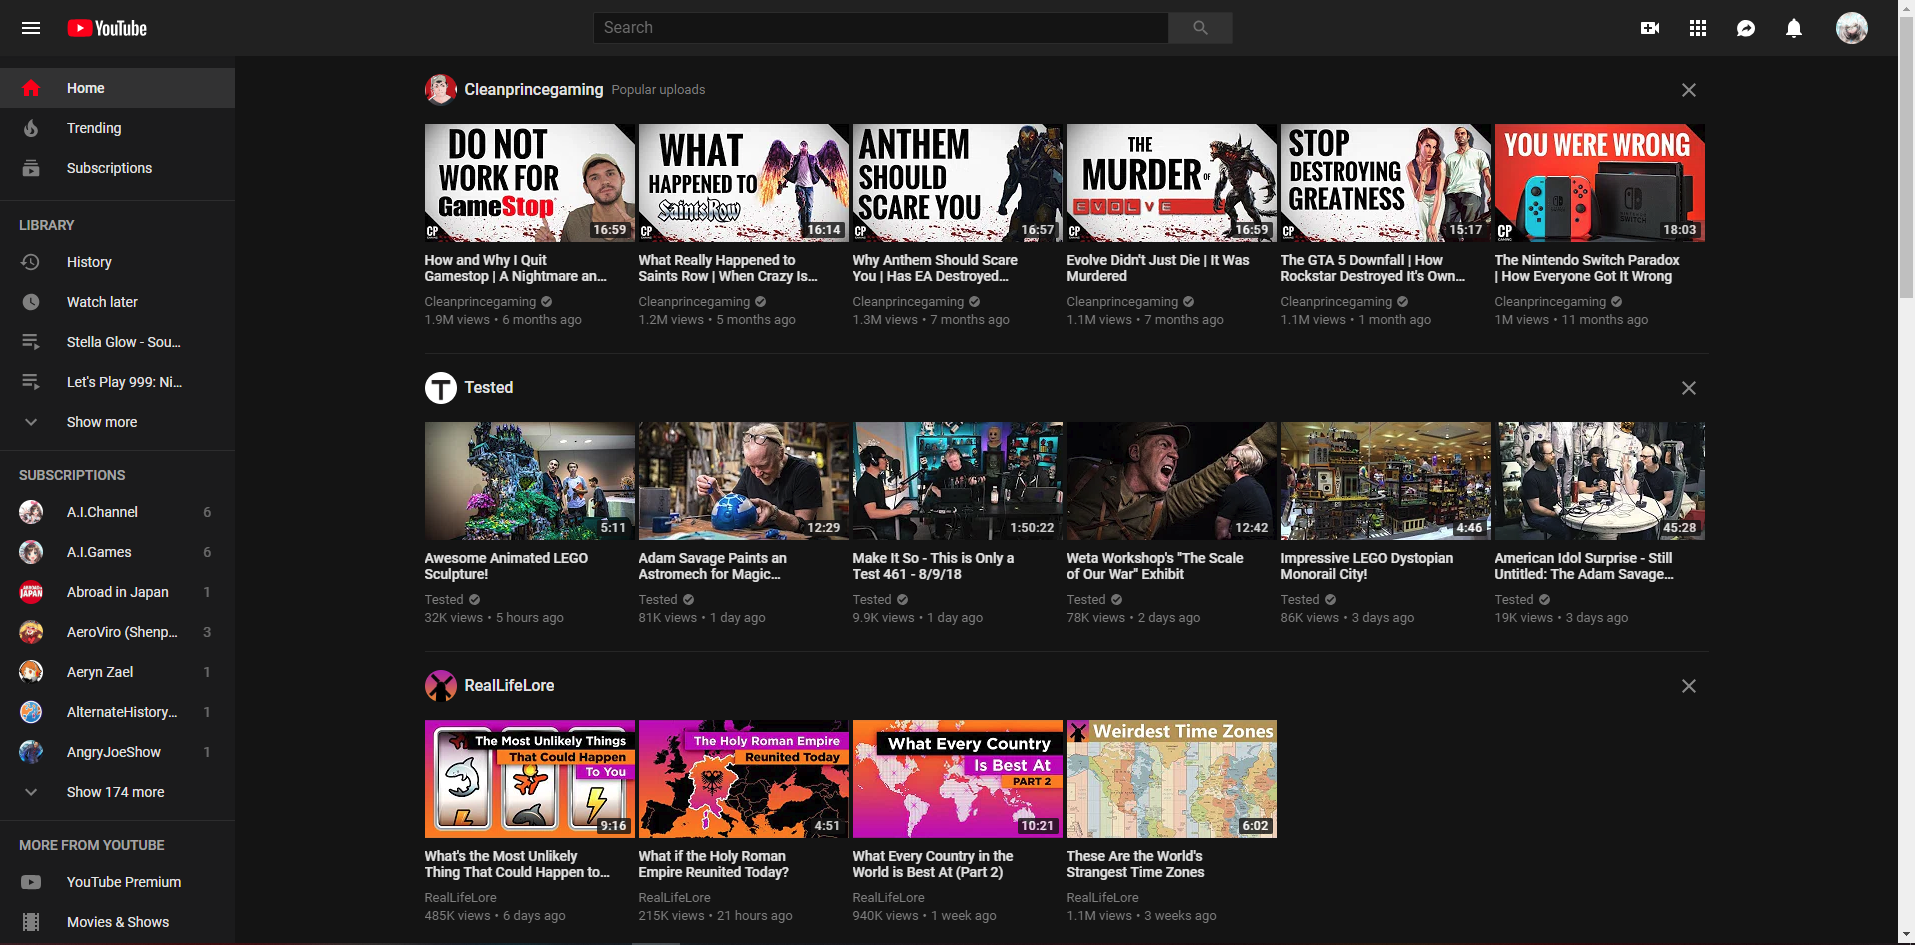This screenshot has width=1915, height=945.
Task: Open History in the sidebar
Action: (x=117, y=262)
